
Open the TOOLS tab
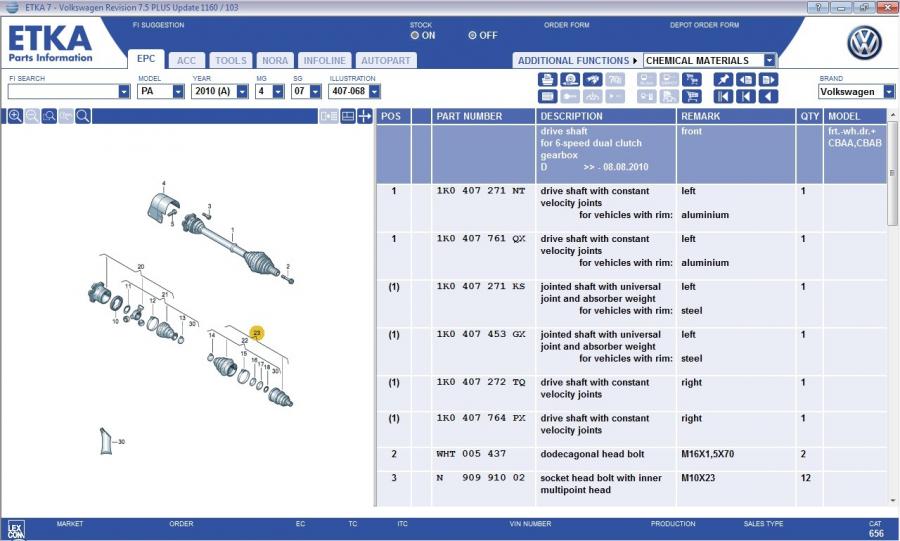pyautogui.click(x=231, y=60)
